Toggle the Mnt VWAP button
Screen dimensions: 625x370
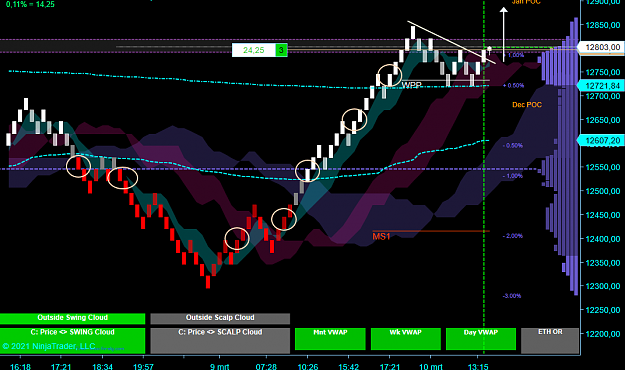tap(330, 339)
